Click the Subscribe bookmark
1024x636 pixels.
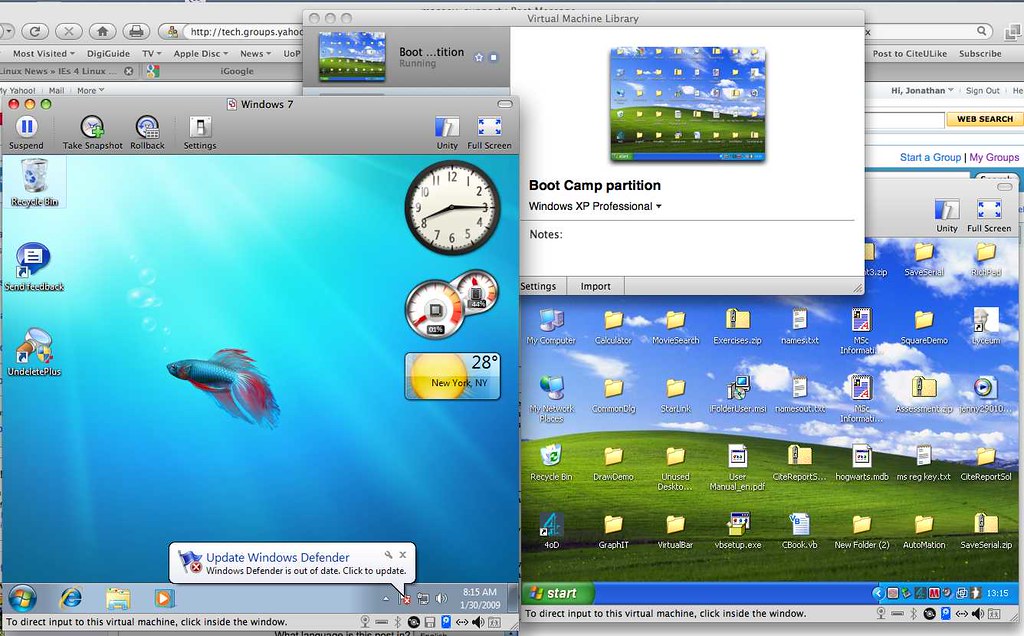[980, 54]
